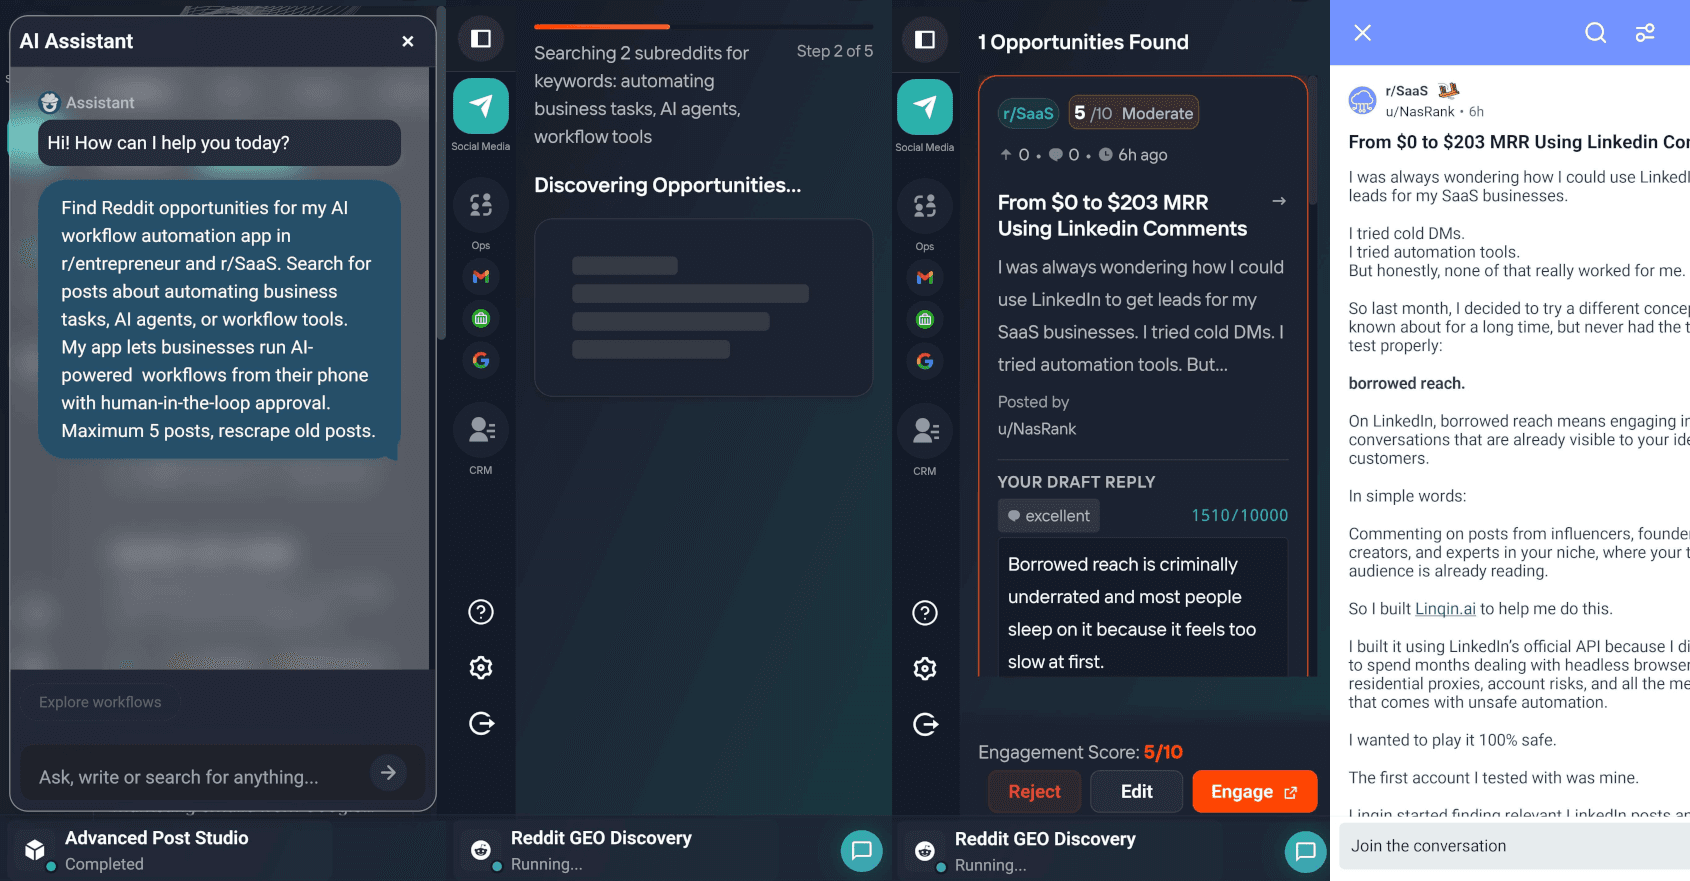The height and width of the screenshot is (881, 1690).
Task: Click the Engagement Score 5/10 label
Action: click(1080, 752)
